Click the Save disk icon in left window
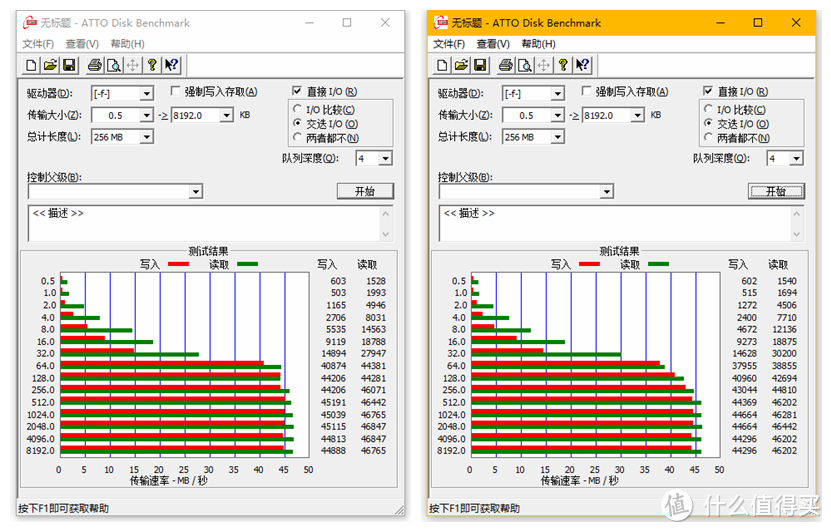Image resolution: width=831 pixels, height=532 pixels. 69,65
